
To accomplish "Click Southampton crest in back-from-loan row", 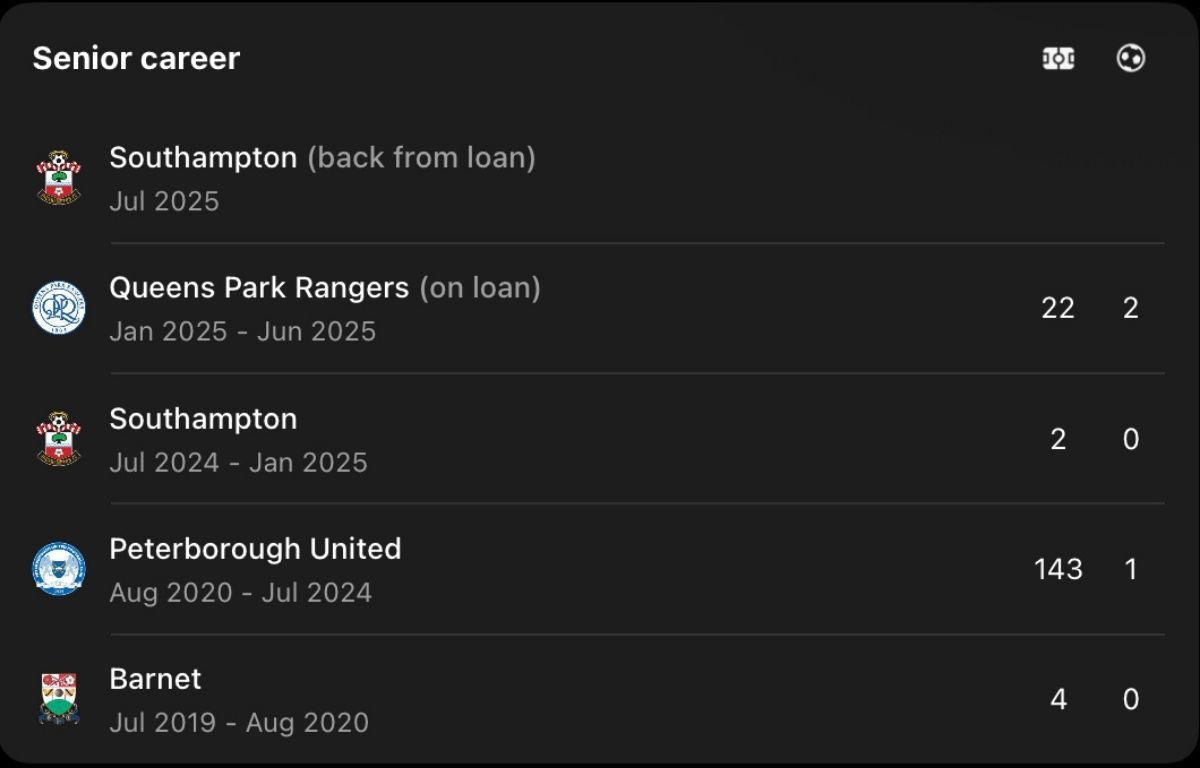I will 59,178.
